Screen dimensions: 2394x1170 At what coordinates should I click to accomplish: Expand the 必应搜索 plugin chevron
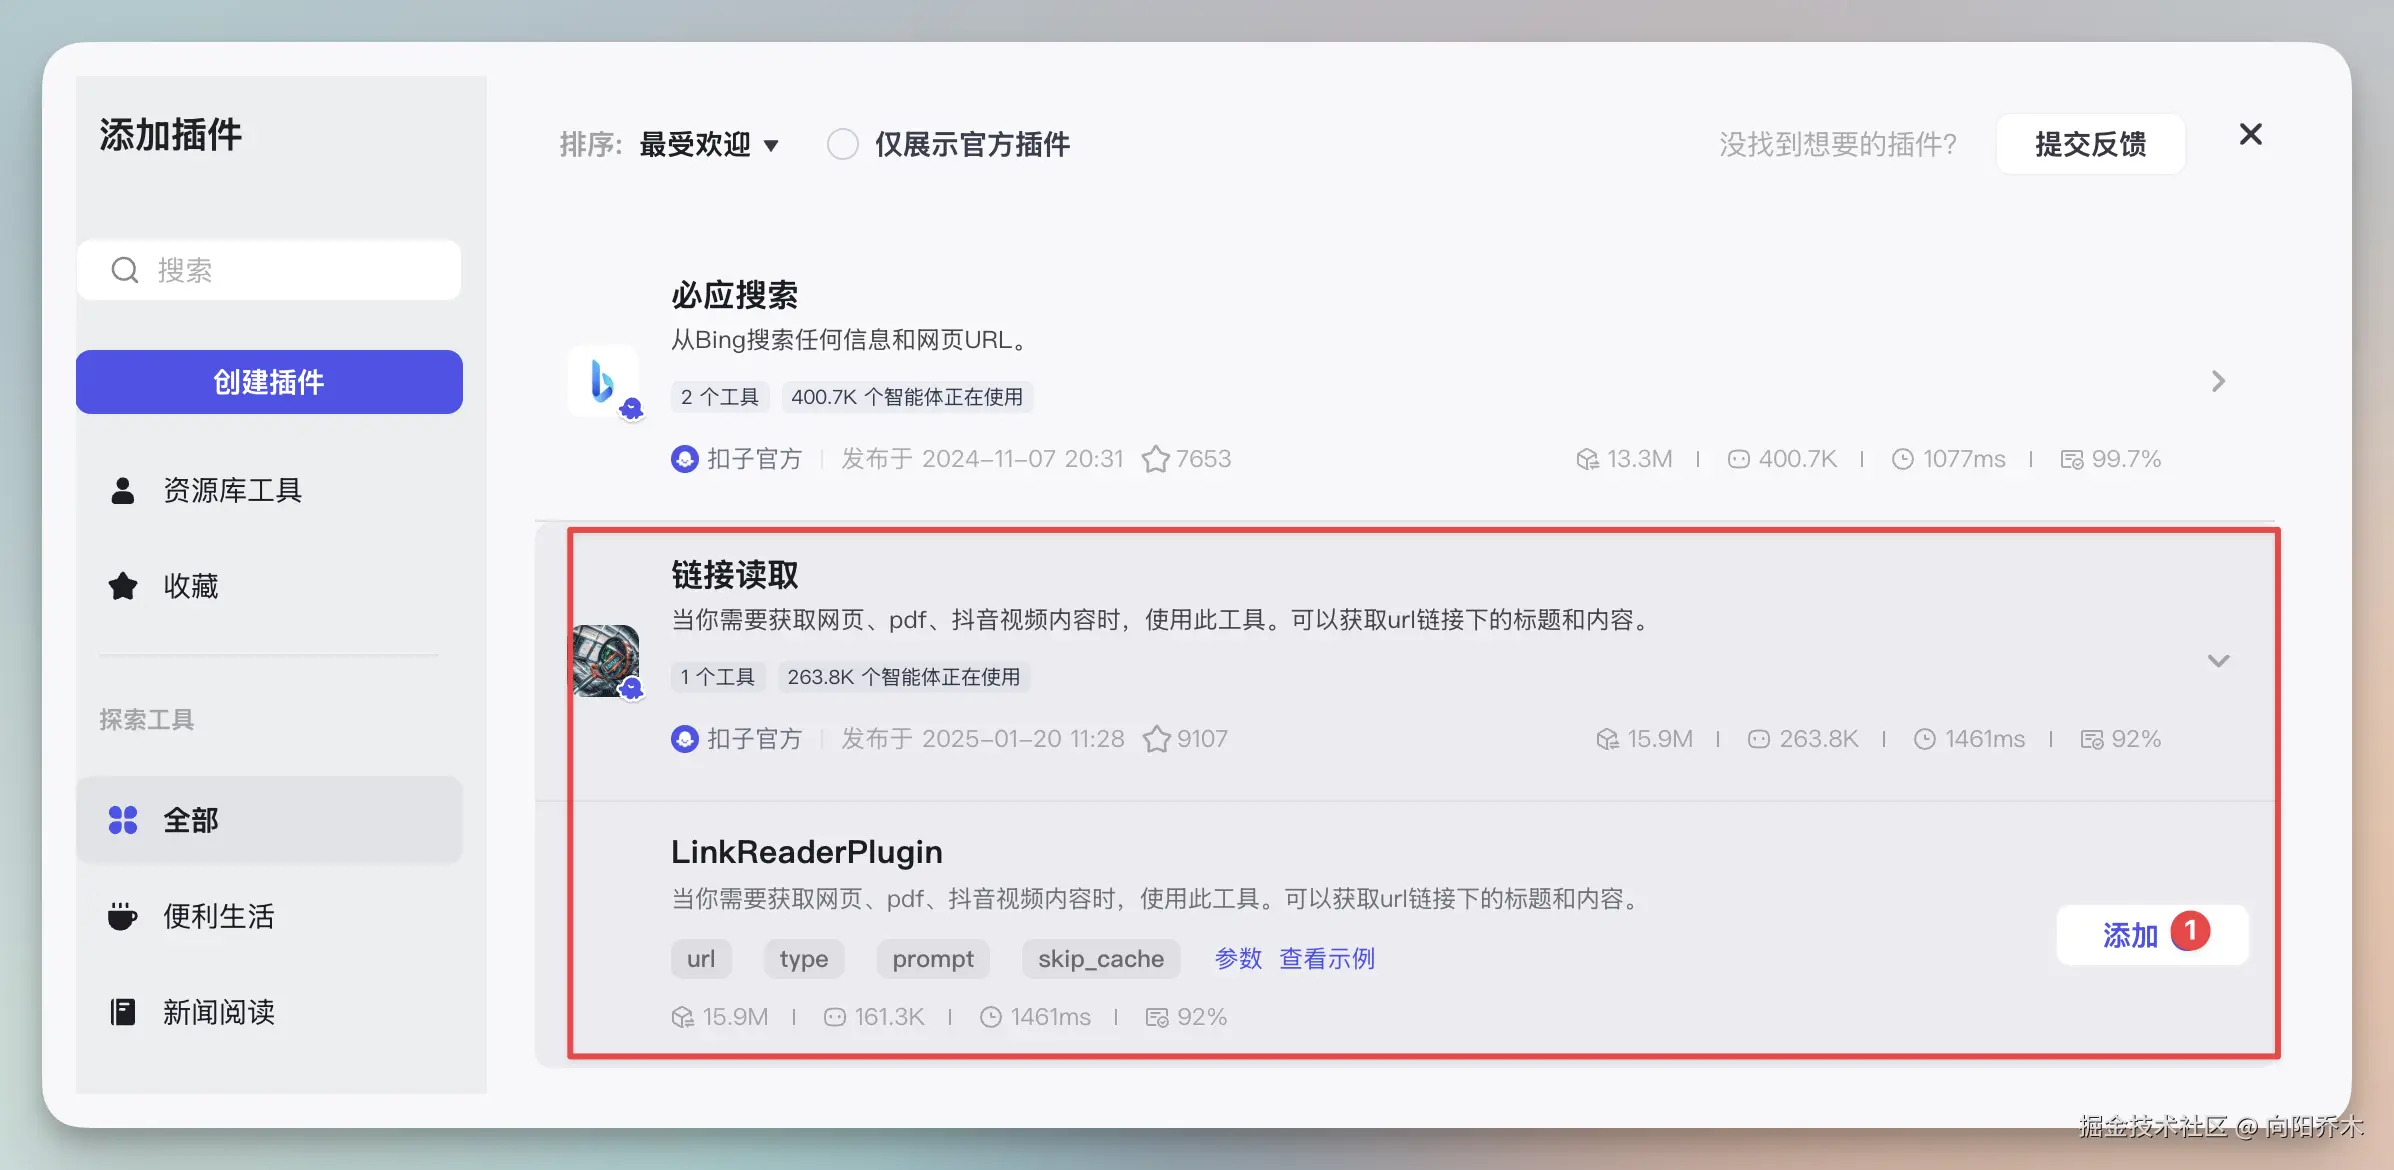point(2218,381)
